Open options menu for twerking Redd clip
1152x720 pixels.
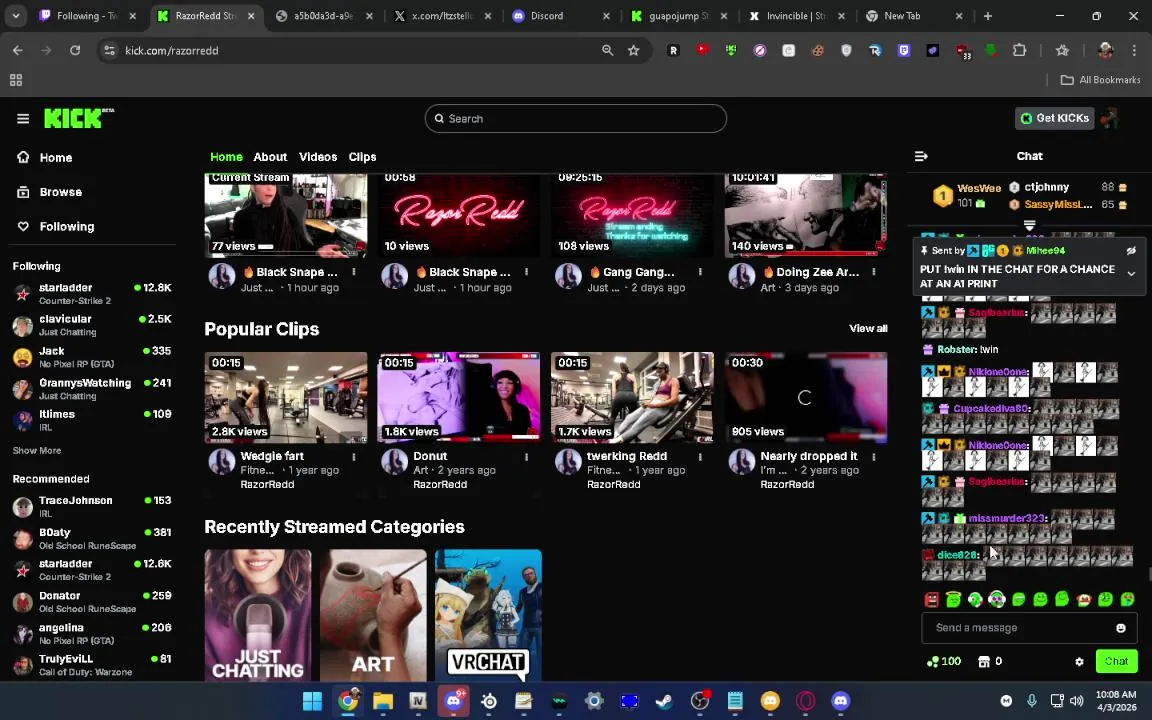(700, 456)
